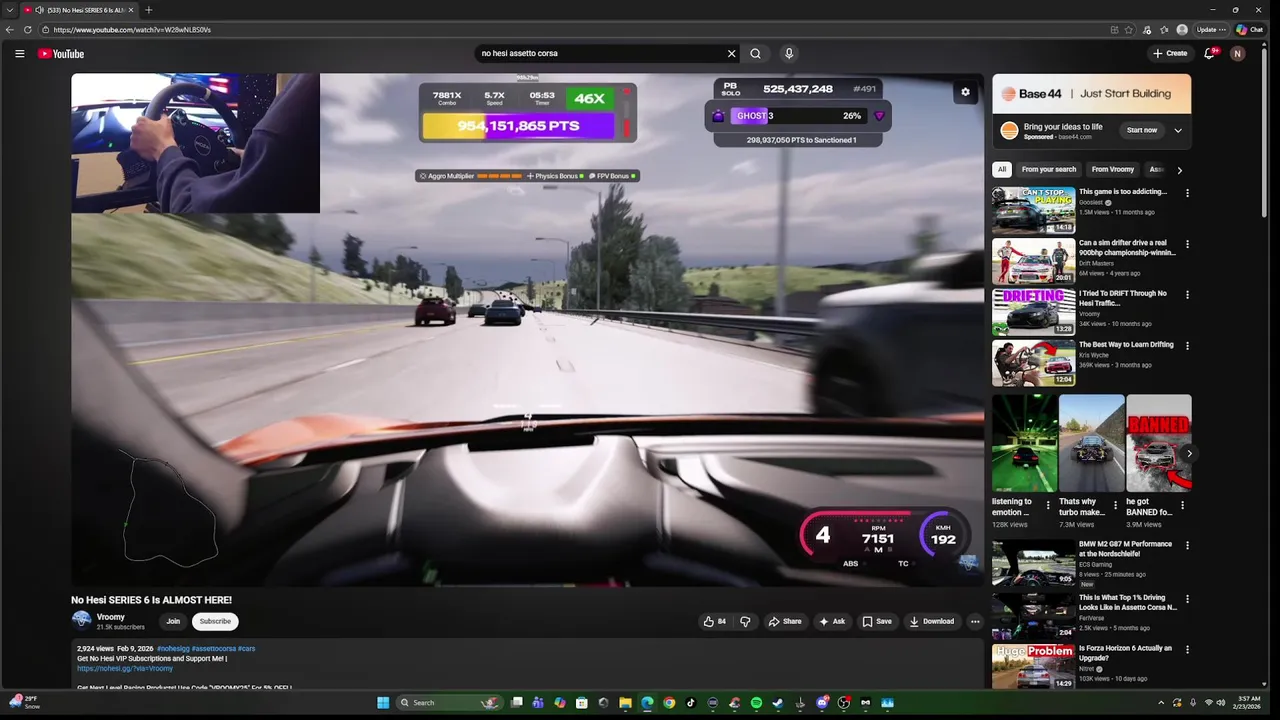The width and height of the screenshot is (1280, 720).
Task: Share the video
Action: [x=785, y=621]
